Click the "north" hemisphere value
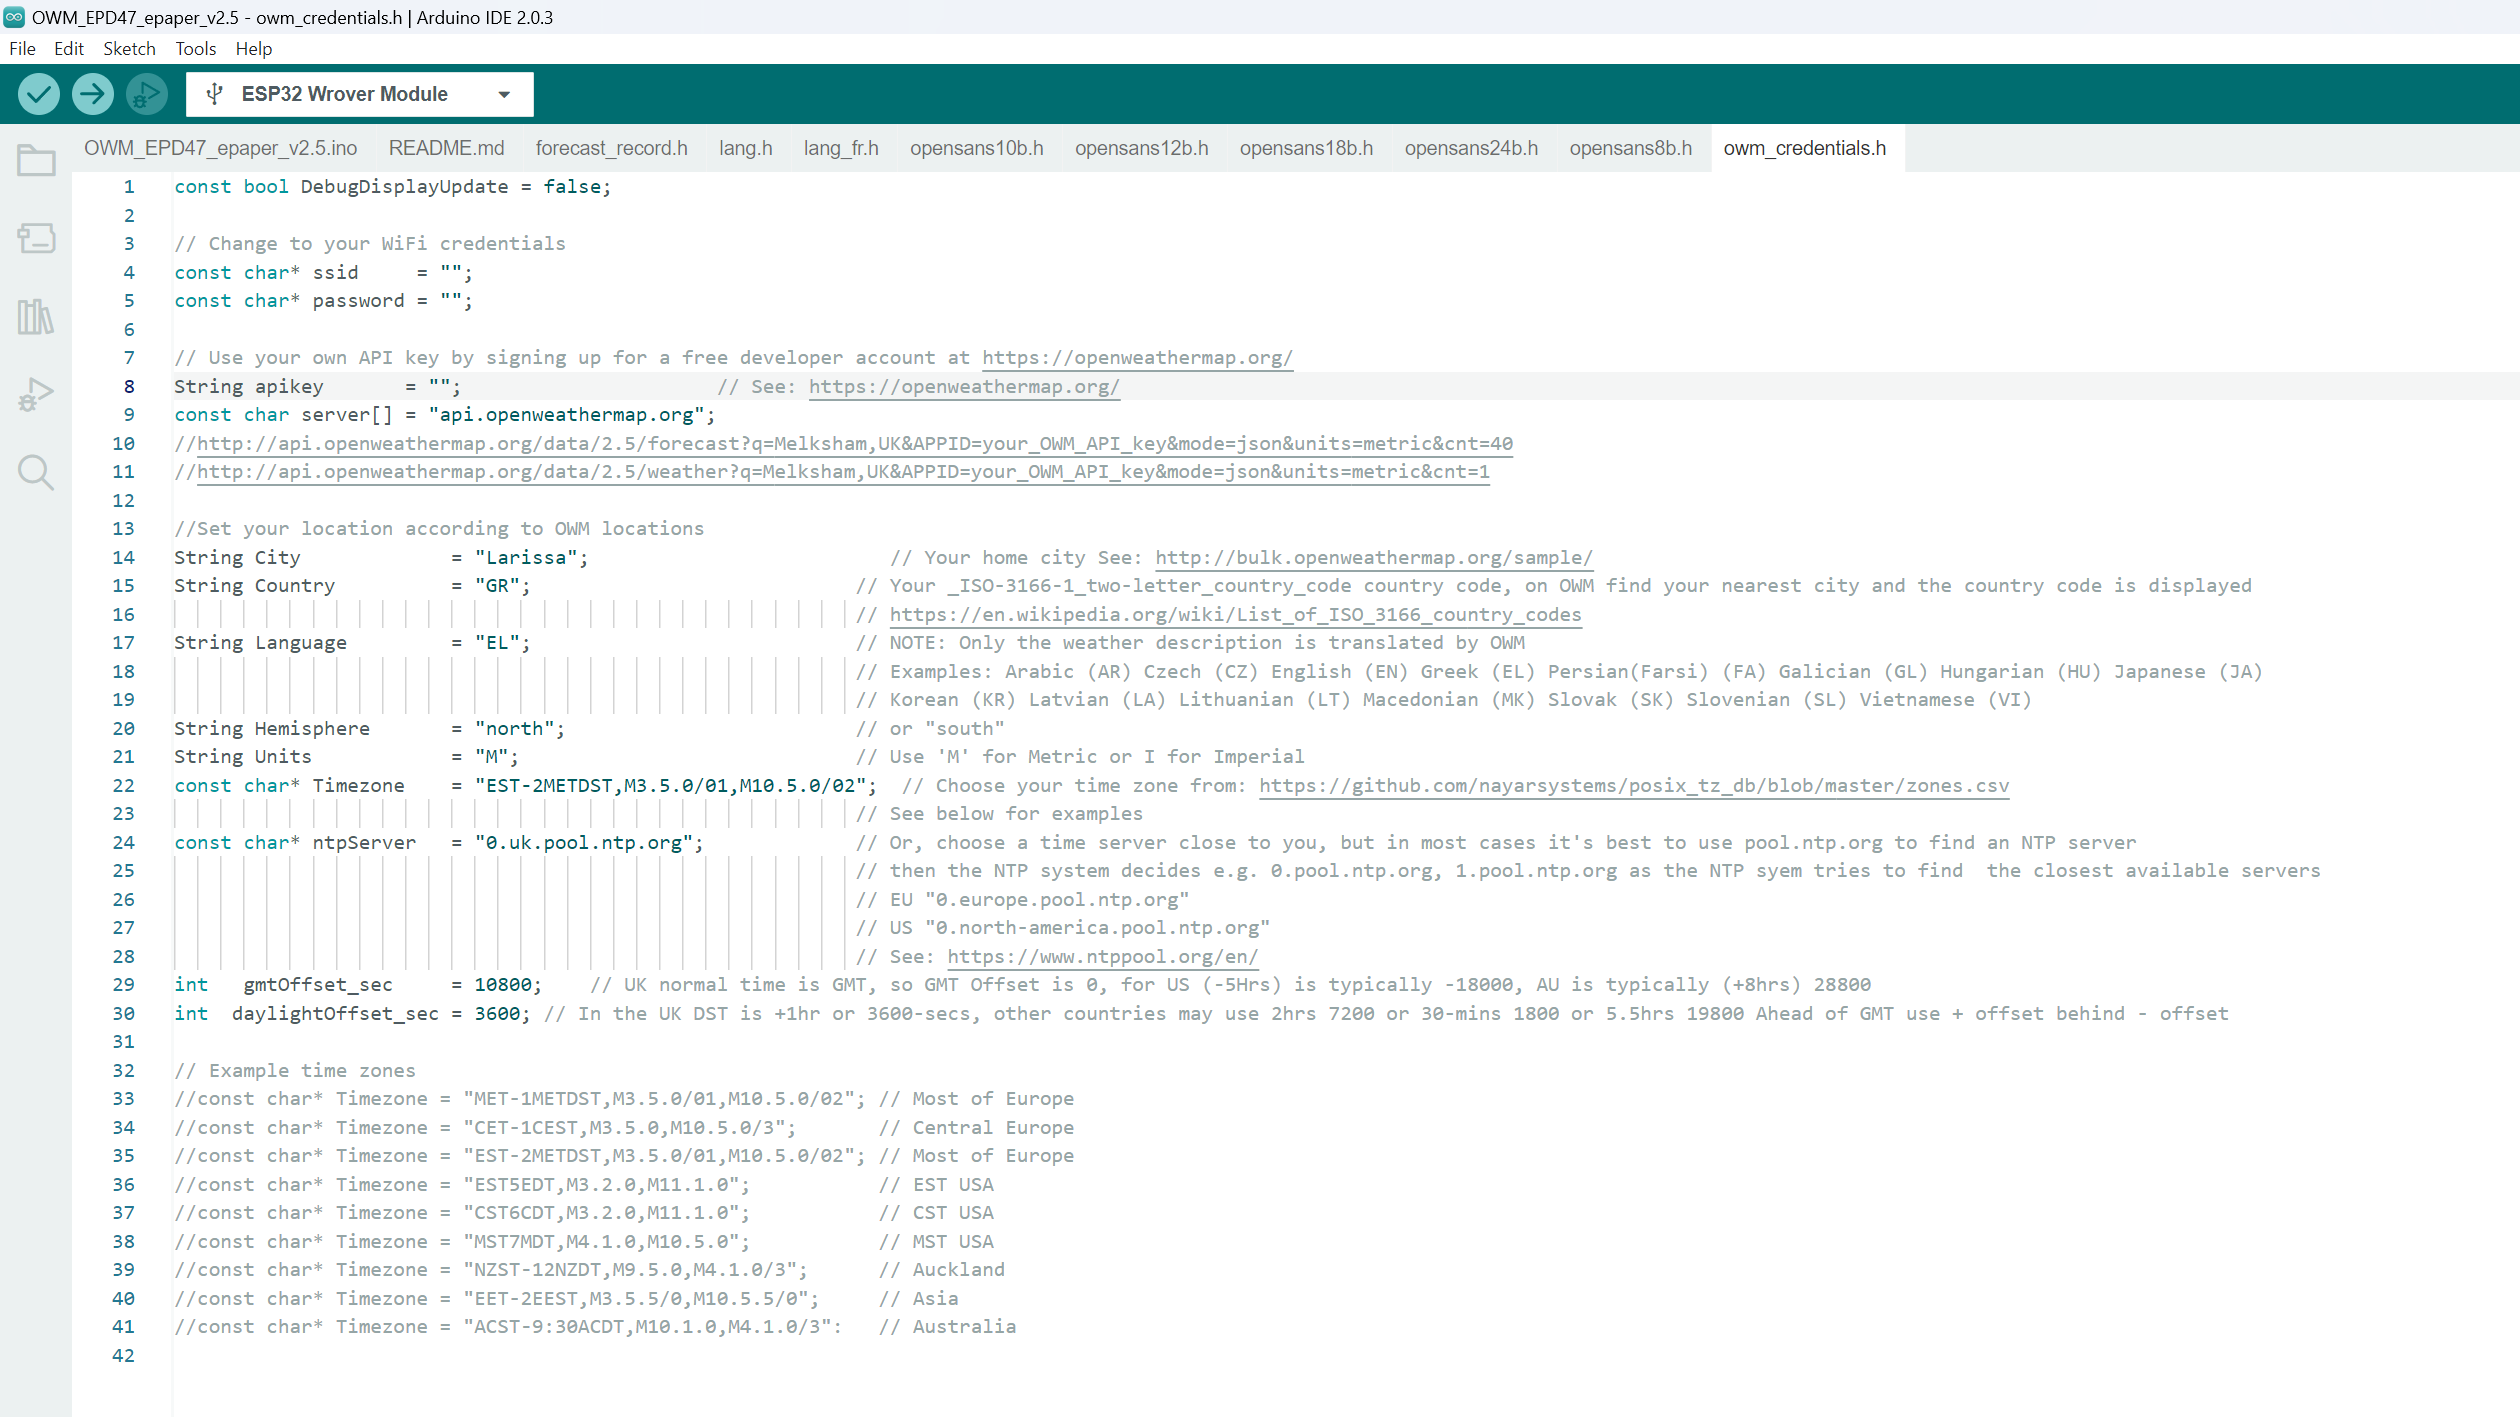Screen dimensions: 2520x1417 point(514,728)
